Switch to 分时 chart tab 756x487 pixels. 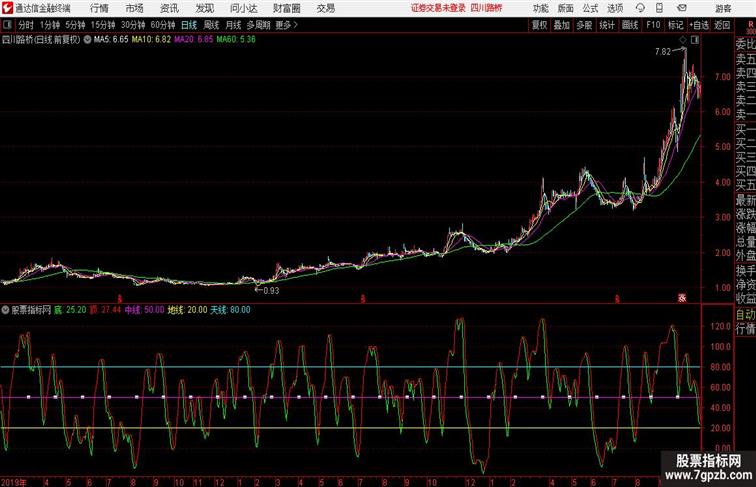click(x=26, y=25)
